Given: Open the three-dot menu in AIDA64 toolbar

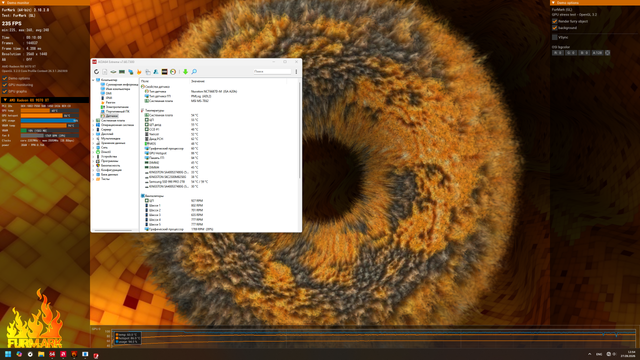Looking at the screenshot, I should point(296,72).
